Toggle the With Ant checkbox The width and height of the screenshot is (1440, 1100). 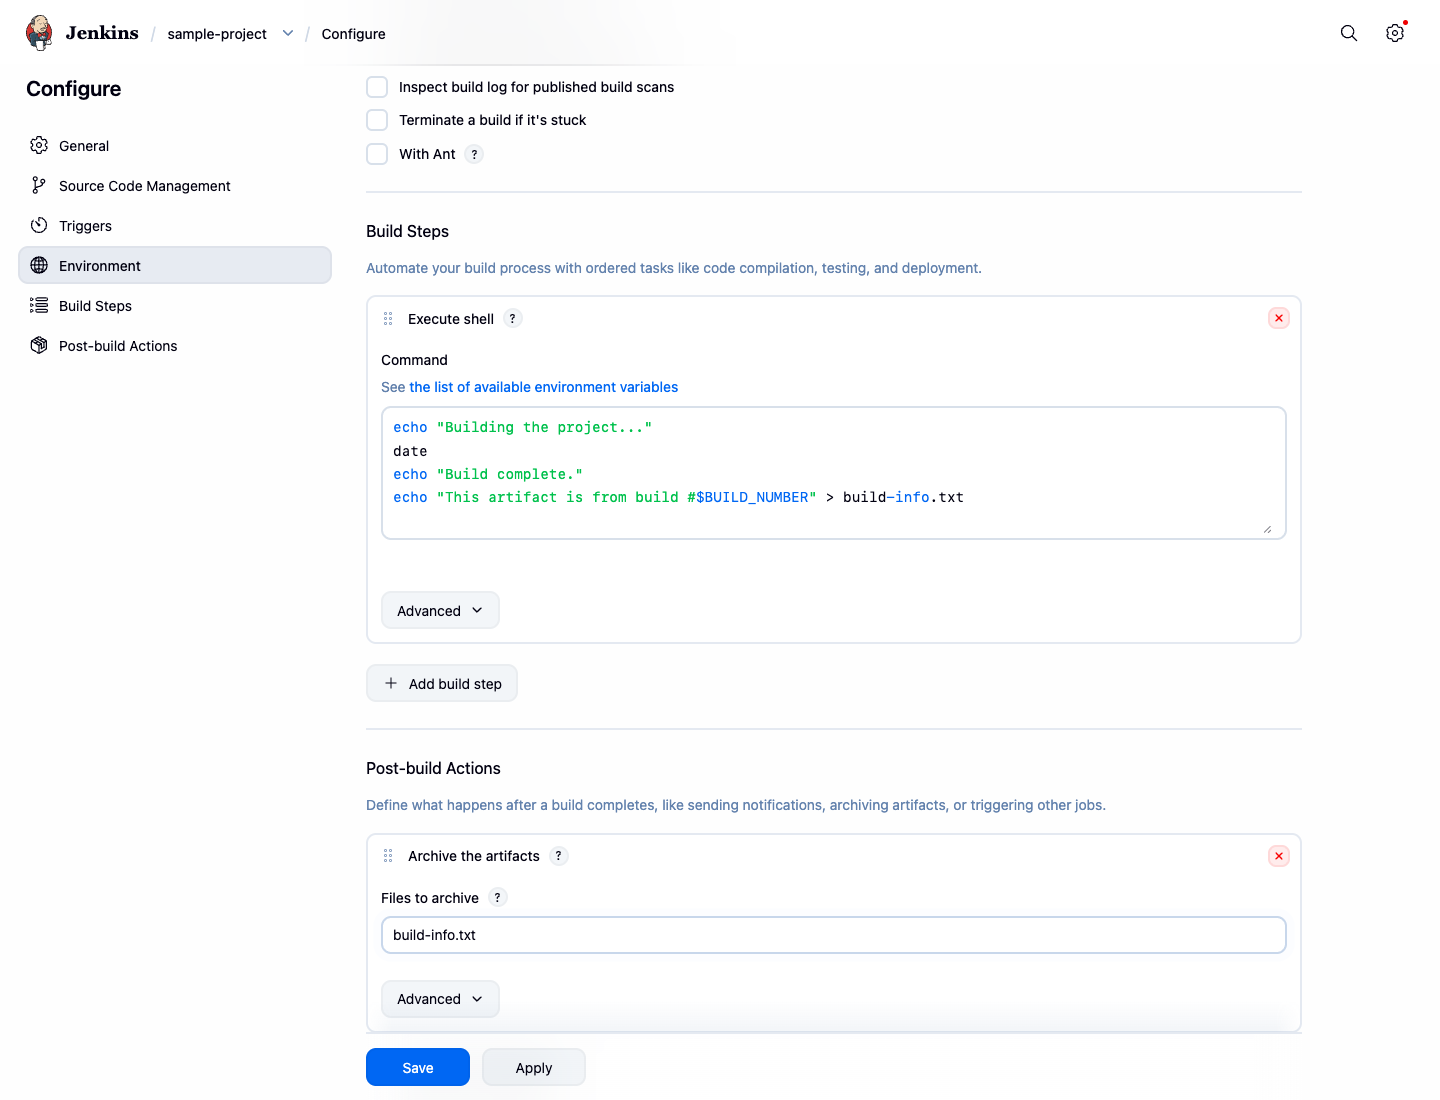pos(377,154)
